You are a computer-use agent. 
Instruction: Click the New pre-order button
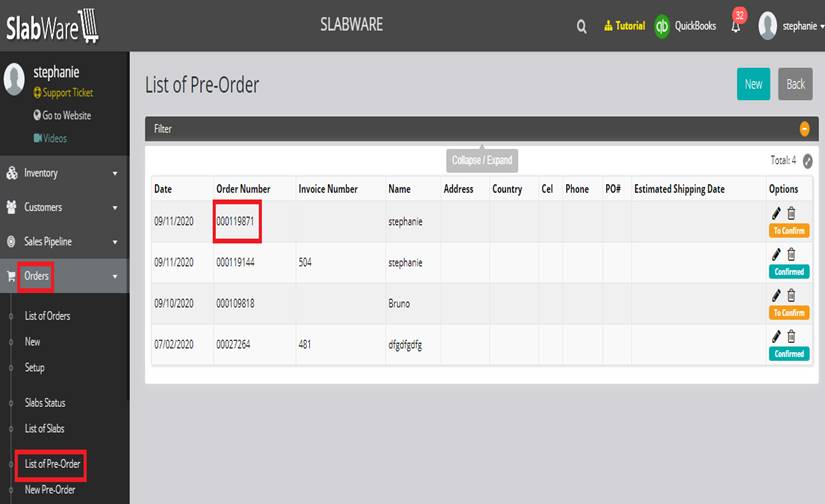coord(753,84)
